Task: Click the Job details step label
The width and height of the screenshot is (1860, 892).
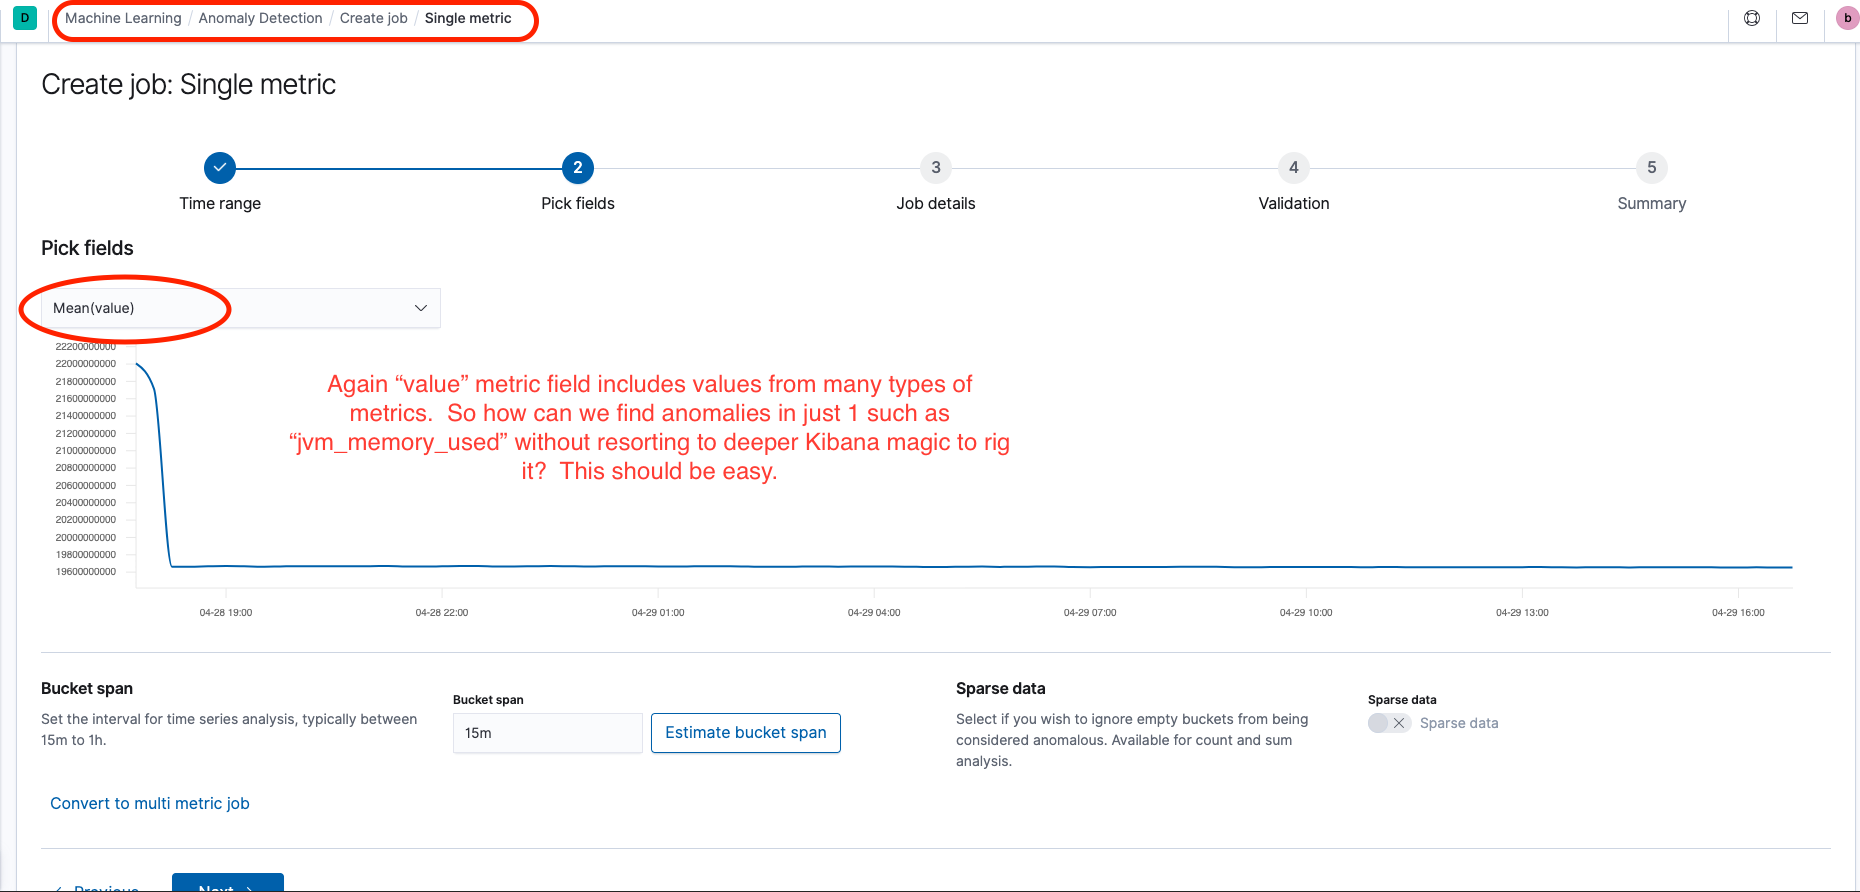Action: [936, 203]
